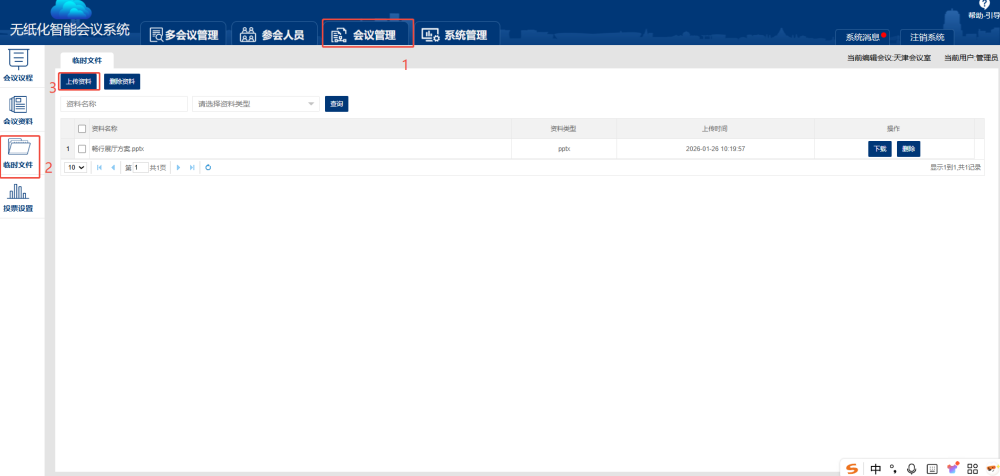Open 系统消息 notifications
1000x476 pixels.
(x=862, y=37)
